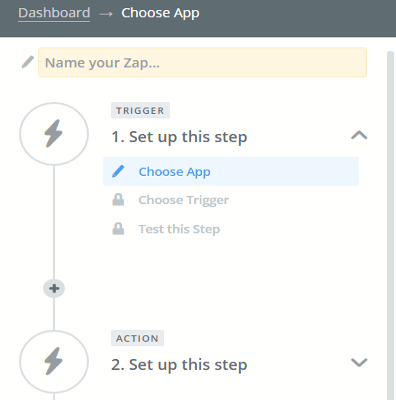Click the breadcrumb arrow after Dashboard
Viewport: 396px width, 400px height.
pos(106,14)
